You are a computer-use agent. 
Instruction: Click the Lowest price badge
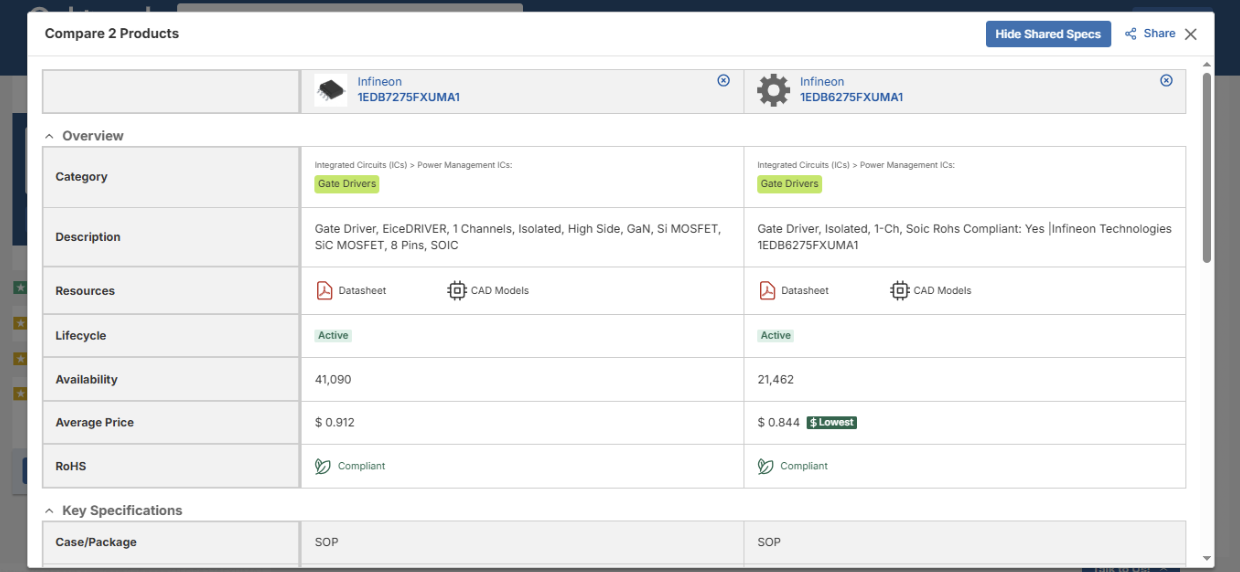832,423
